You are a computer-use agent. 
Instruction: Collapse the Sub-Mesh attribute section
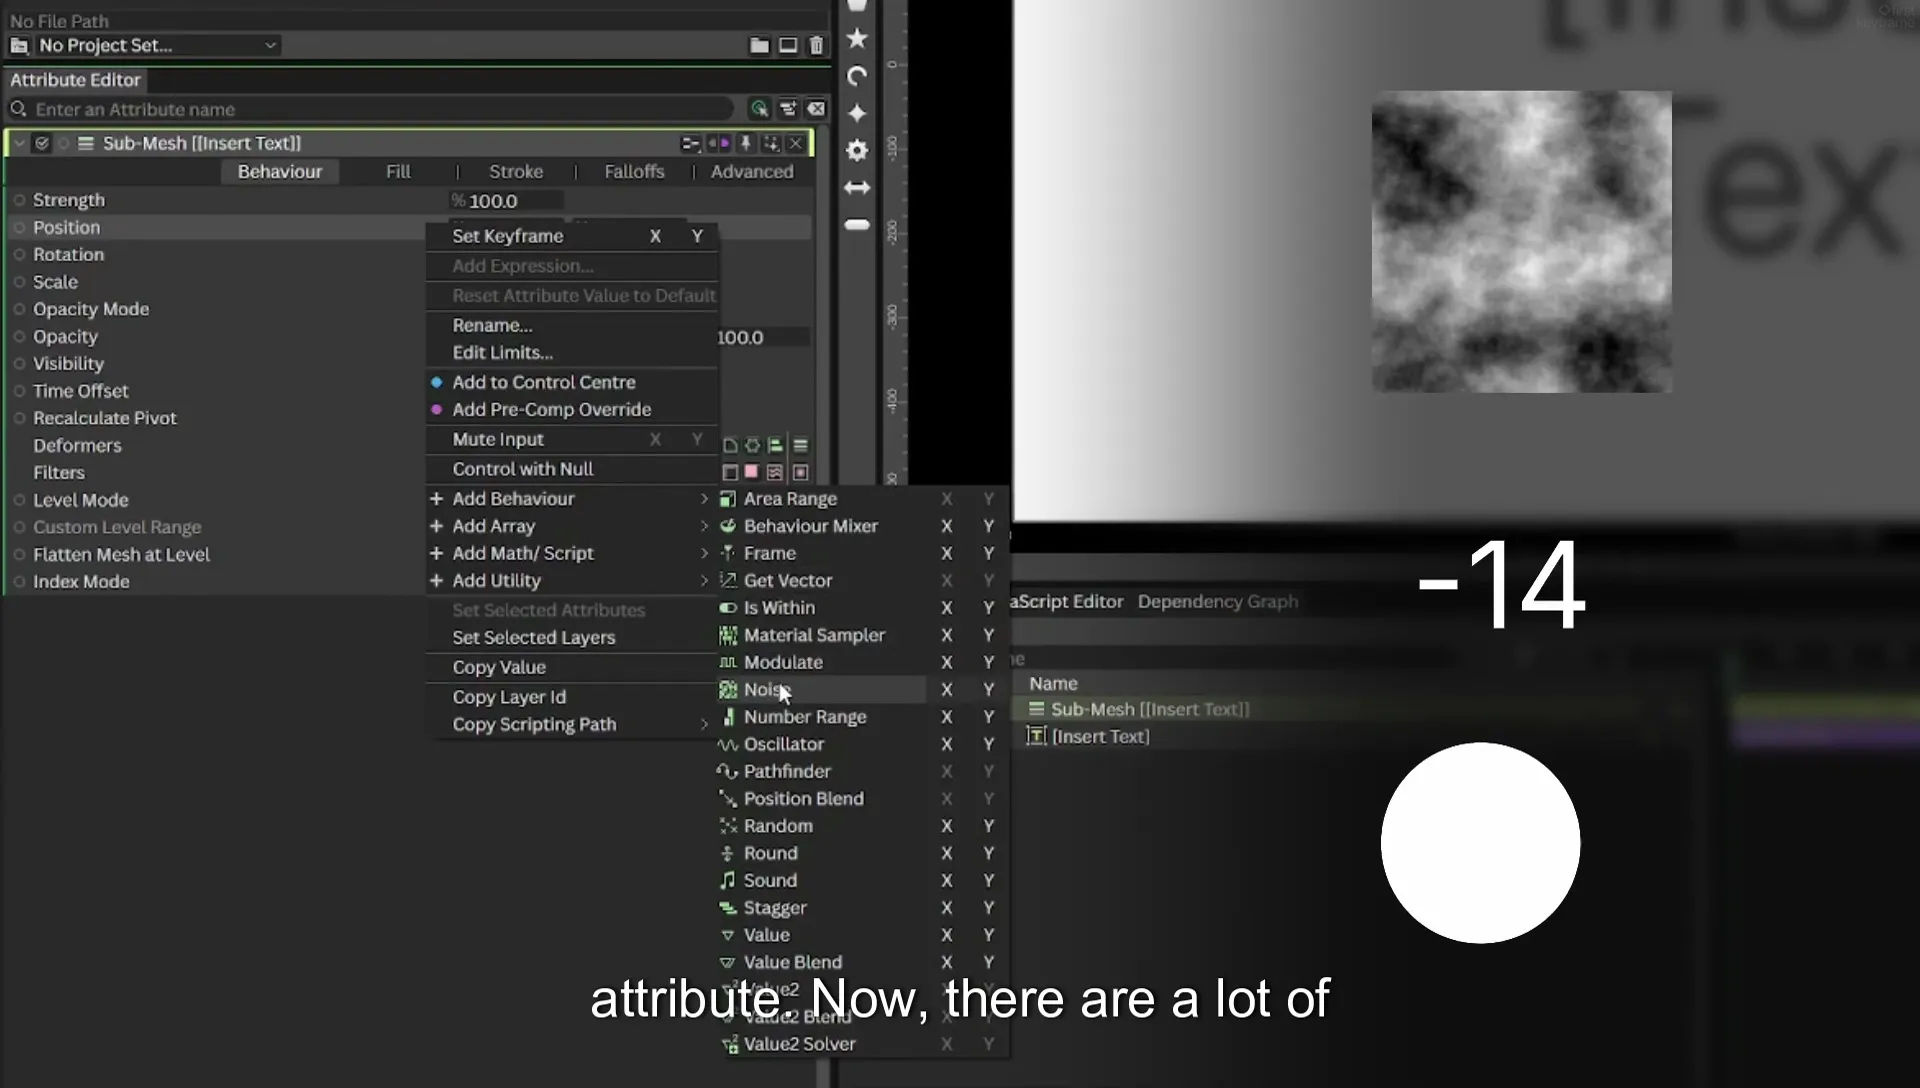click(x=19, y=144)
